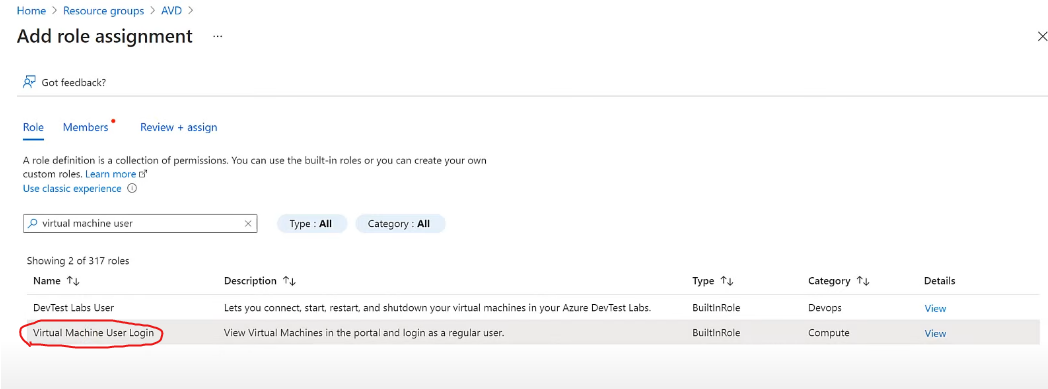The image size is (1048, 389).
Task: Sort roles by Name column arrows
Action: [73, 281]
